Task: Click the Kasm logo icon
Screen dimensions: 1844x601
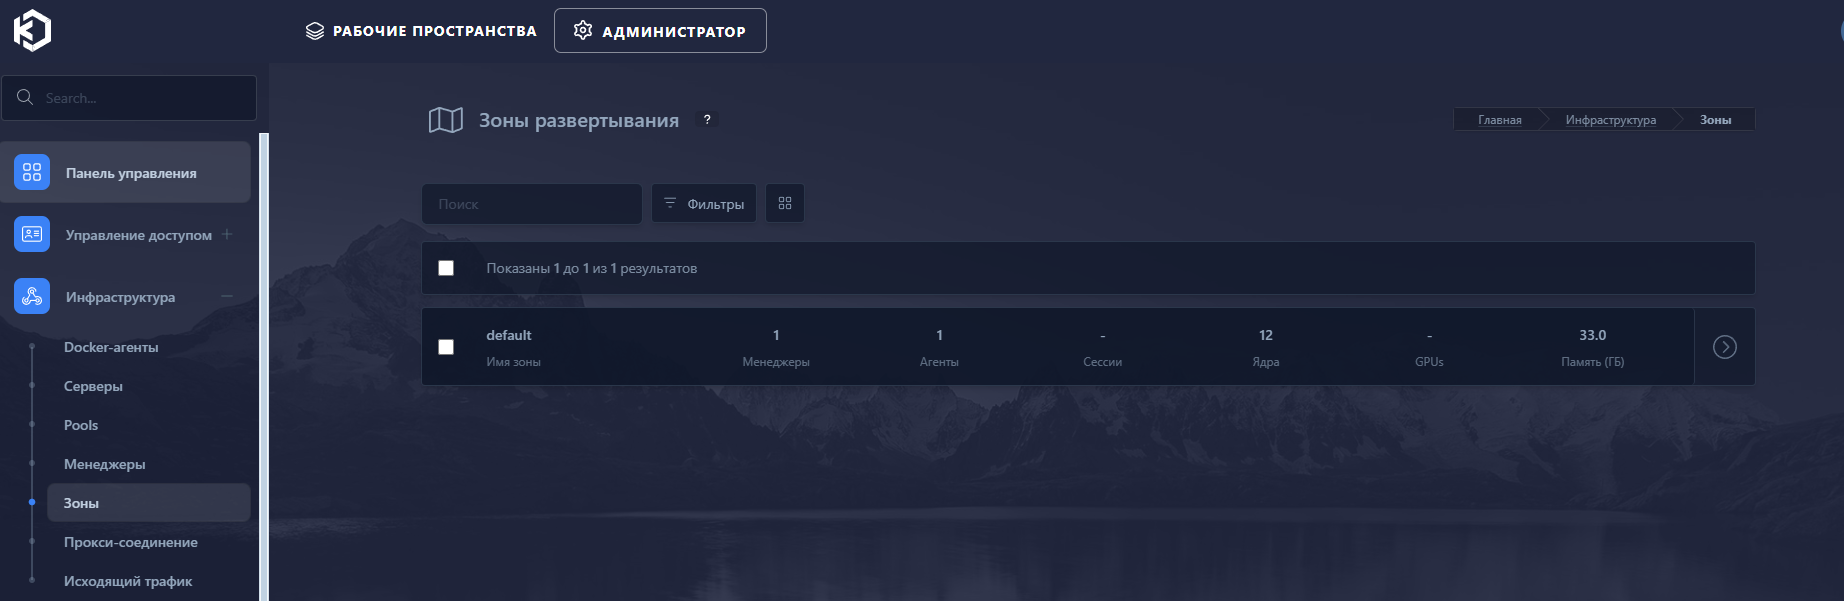Action: pyautogui.click(x=32, y=30)
